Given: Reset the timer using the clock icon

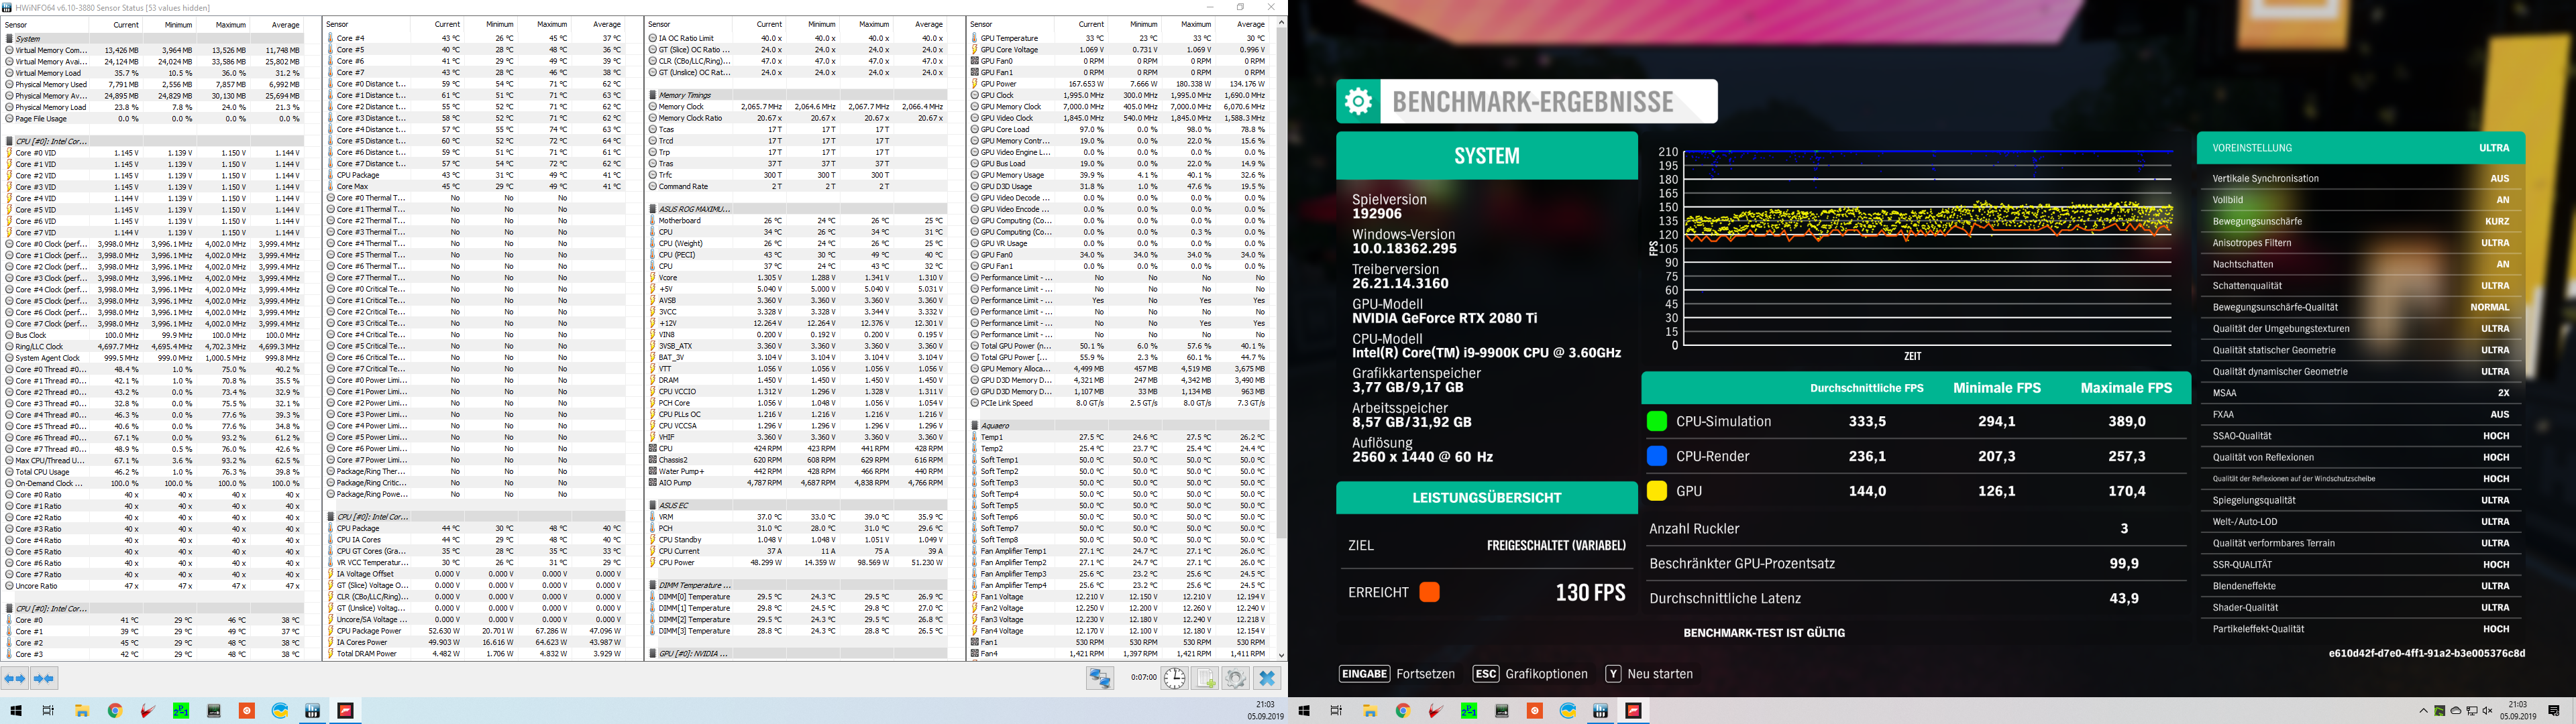Looking at the screenshot, I should (x=1174, y=678).
